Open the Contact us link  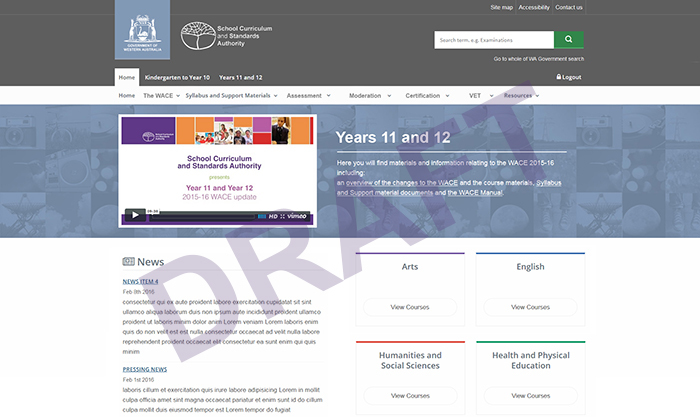point(569,7)
